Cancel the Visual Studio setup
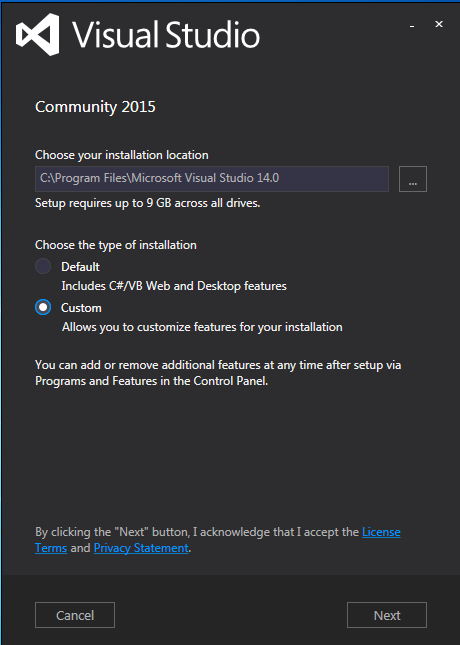The width and height of the screenshot is (460, 645). 75,615
